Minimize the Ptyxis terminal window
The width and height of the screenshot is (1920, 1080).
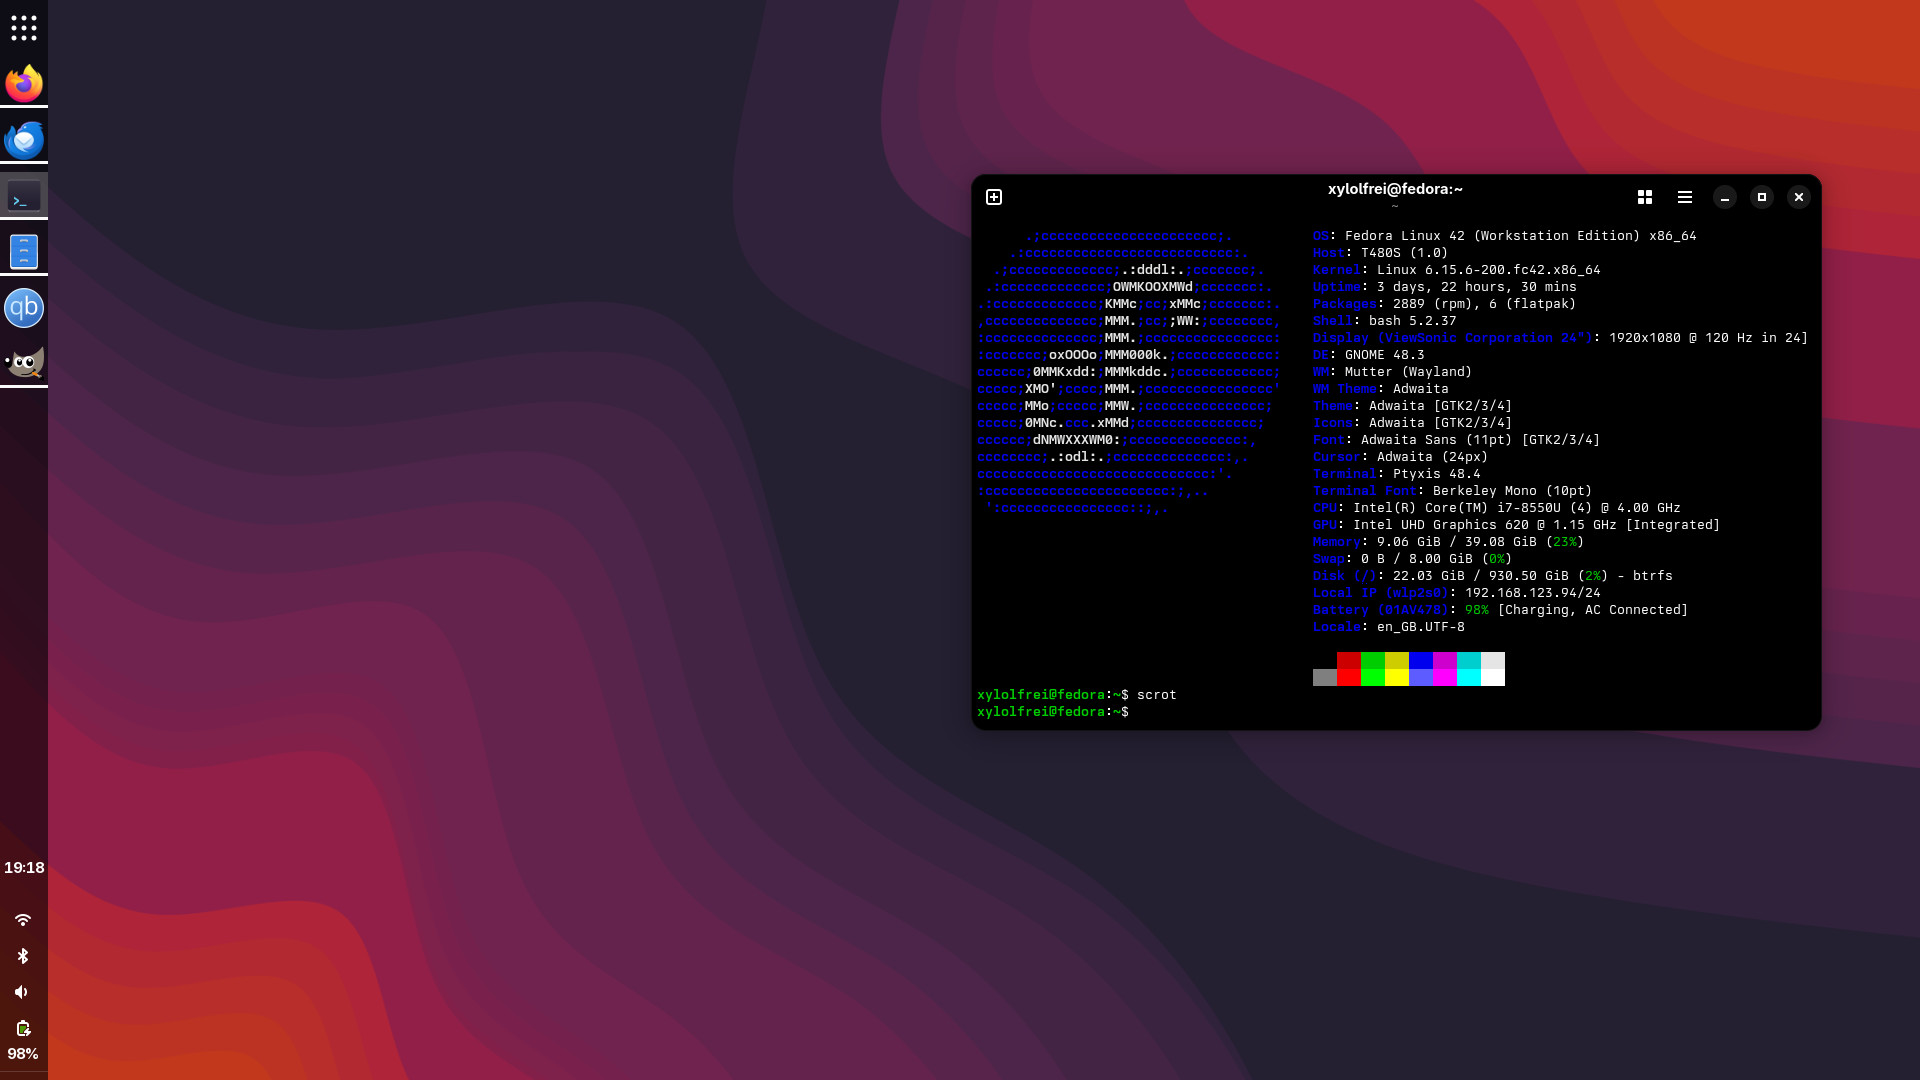click(1725, 197)
